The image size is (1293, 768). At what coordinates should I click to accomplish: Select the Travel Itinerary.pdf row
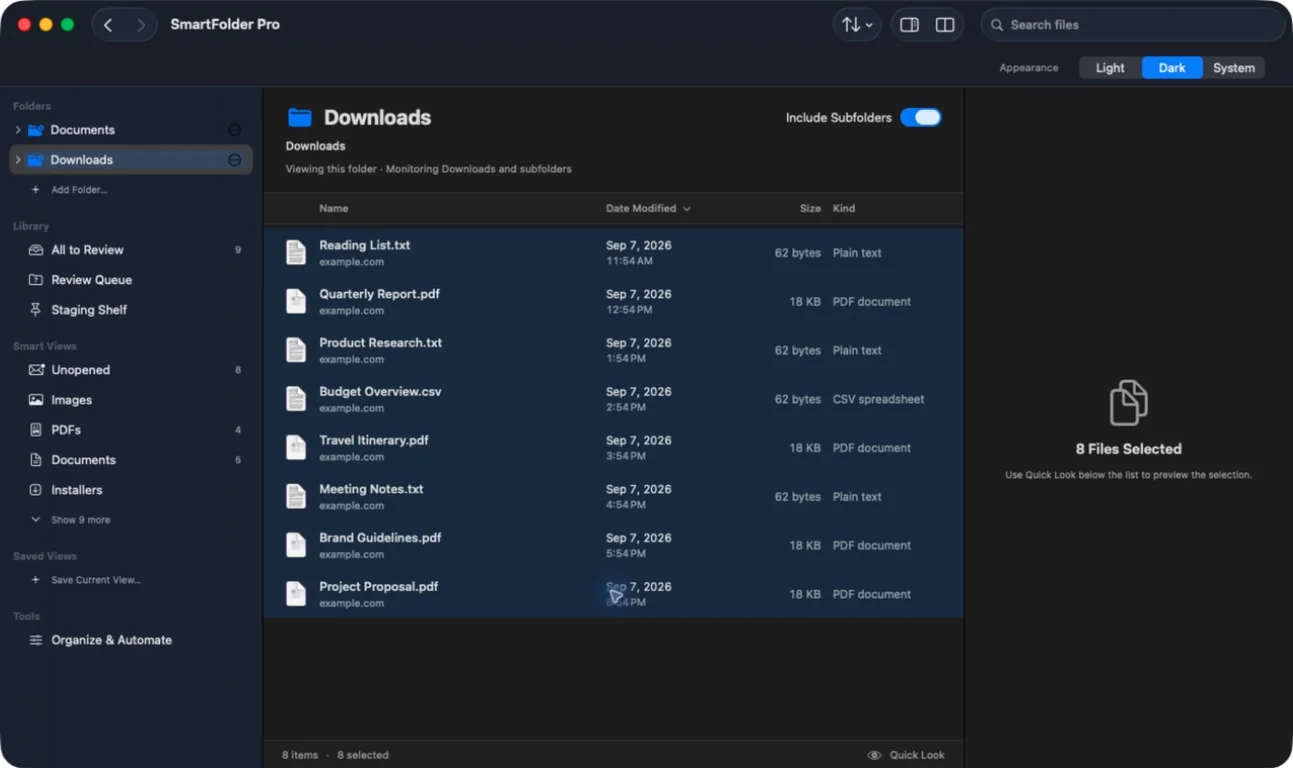613,448
